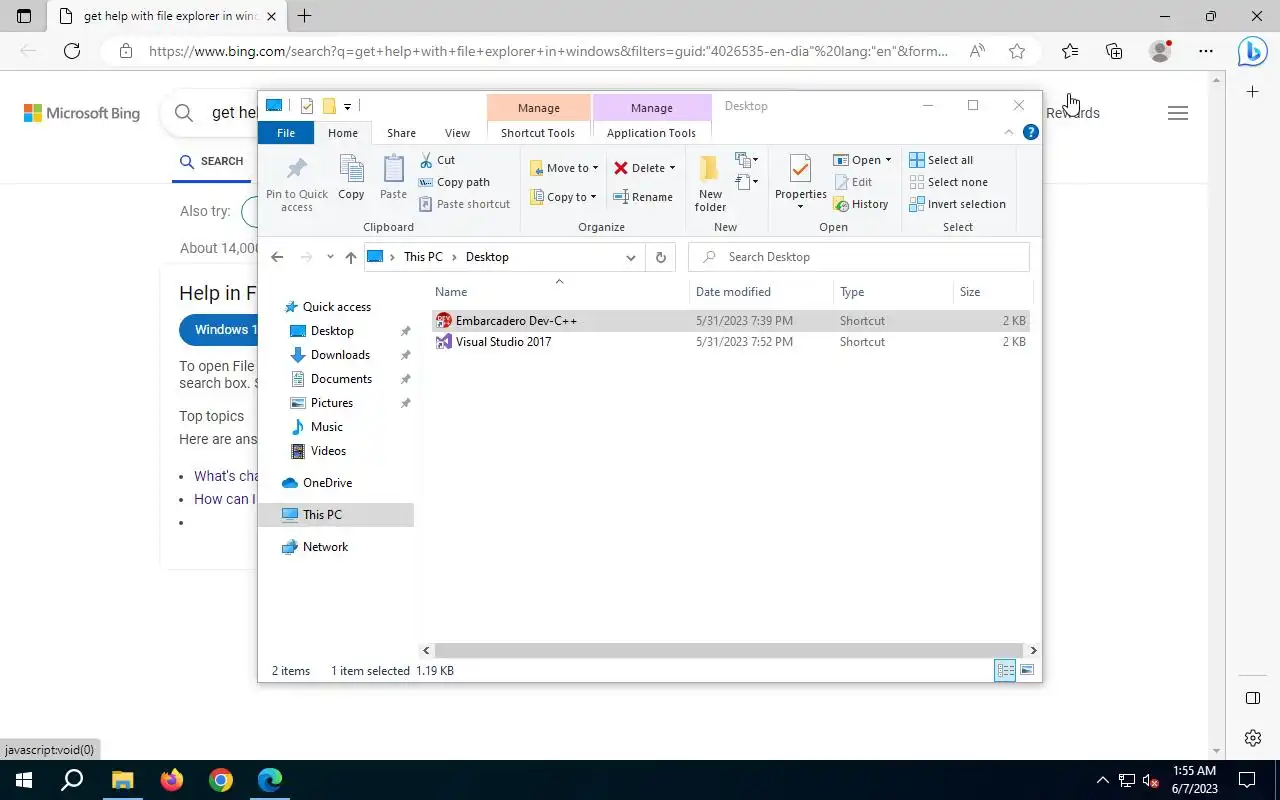Click SEARCH tab on Bing page
The image size is (1280, 800).
click(x=211, y=161)
